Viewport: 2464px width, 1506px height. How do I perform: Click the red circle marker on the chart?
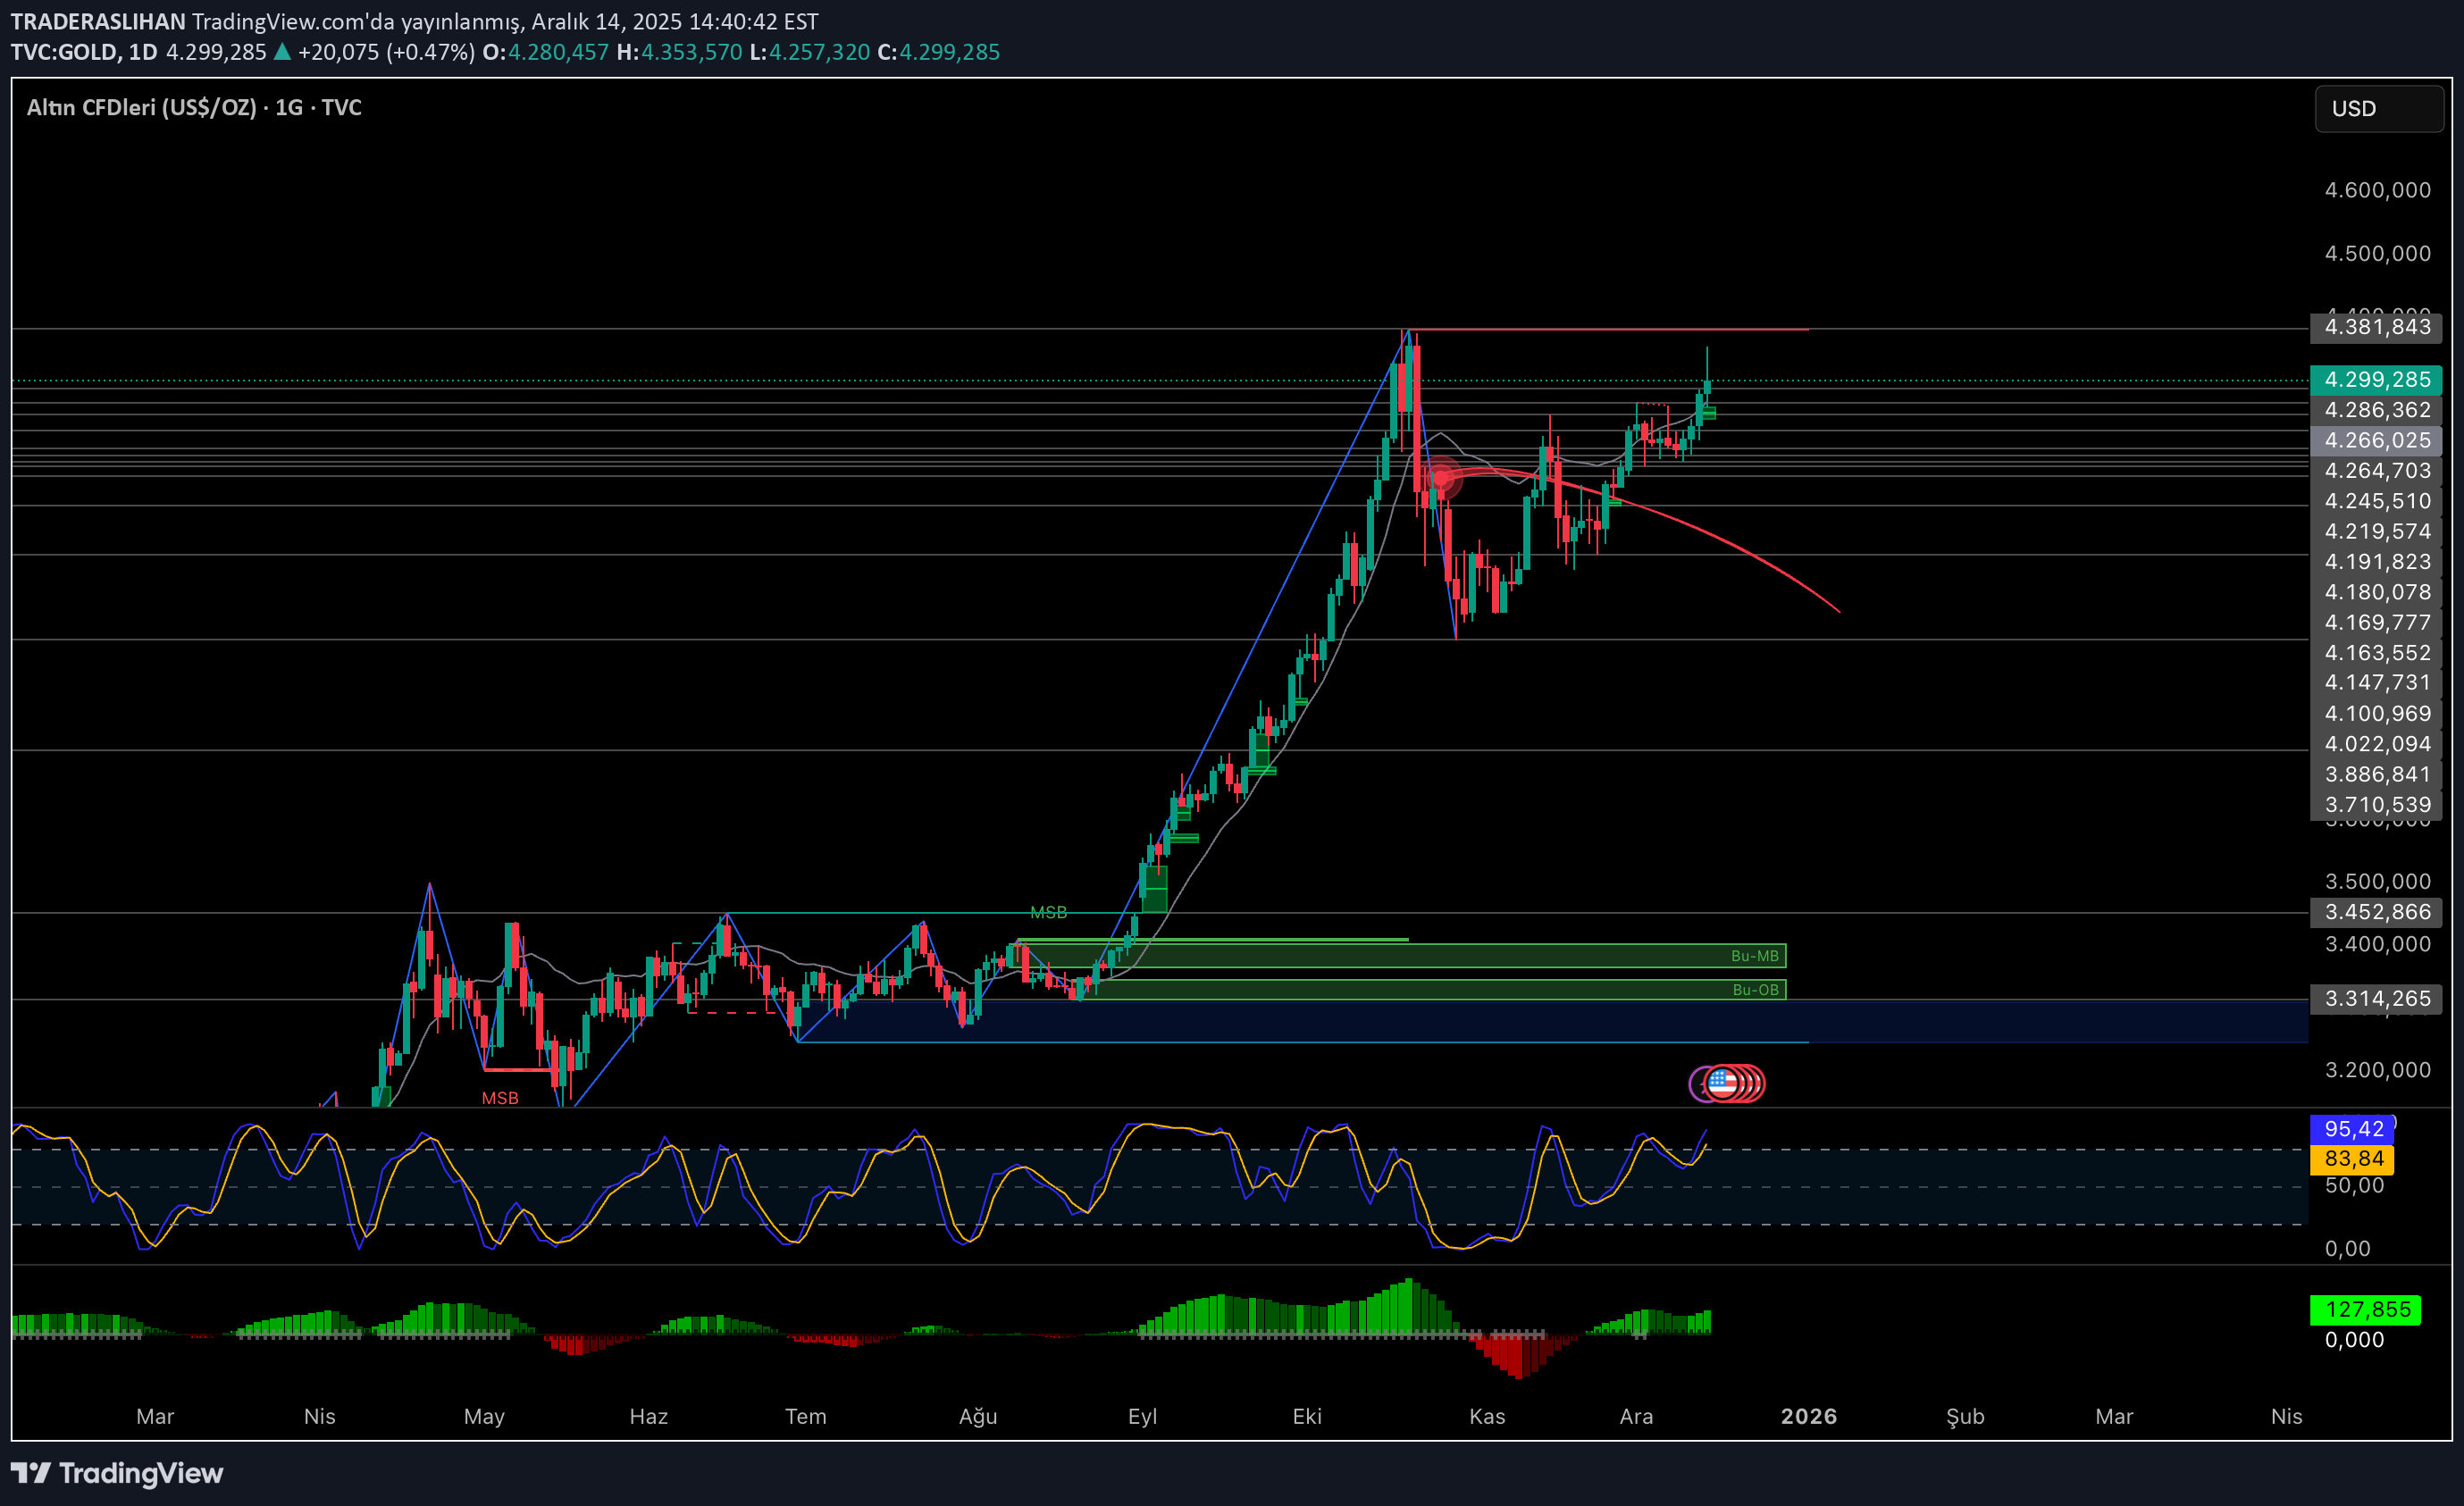[1441, 478]
